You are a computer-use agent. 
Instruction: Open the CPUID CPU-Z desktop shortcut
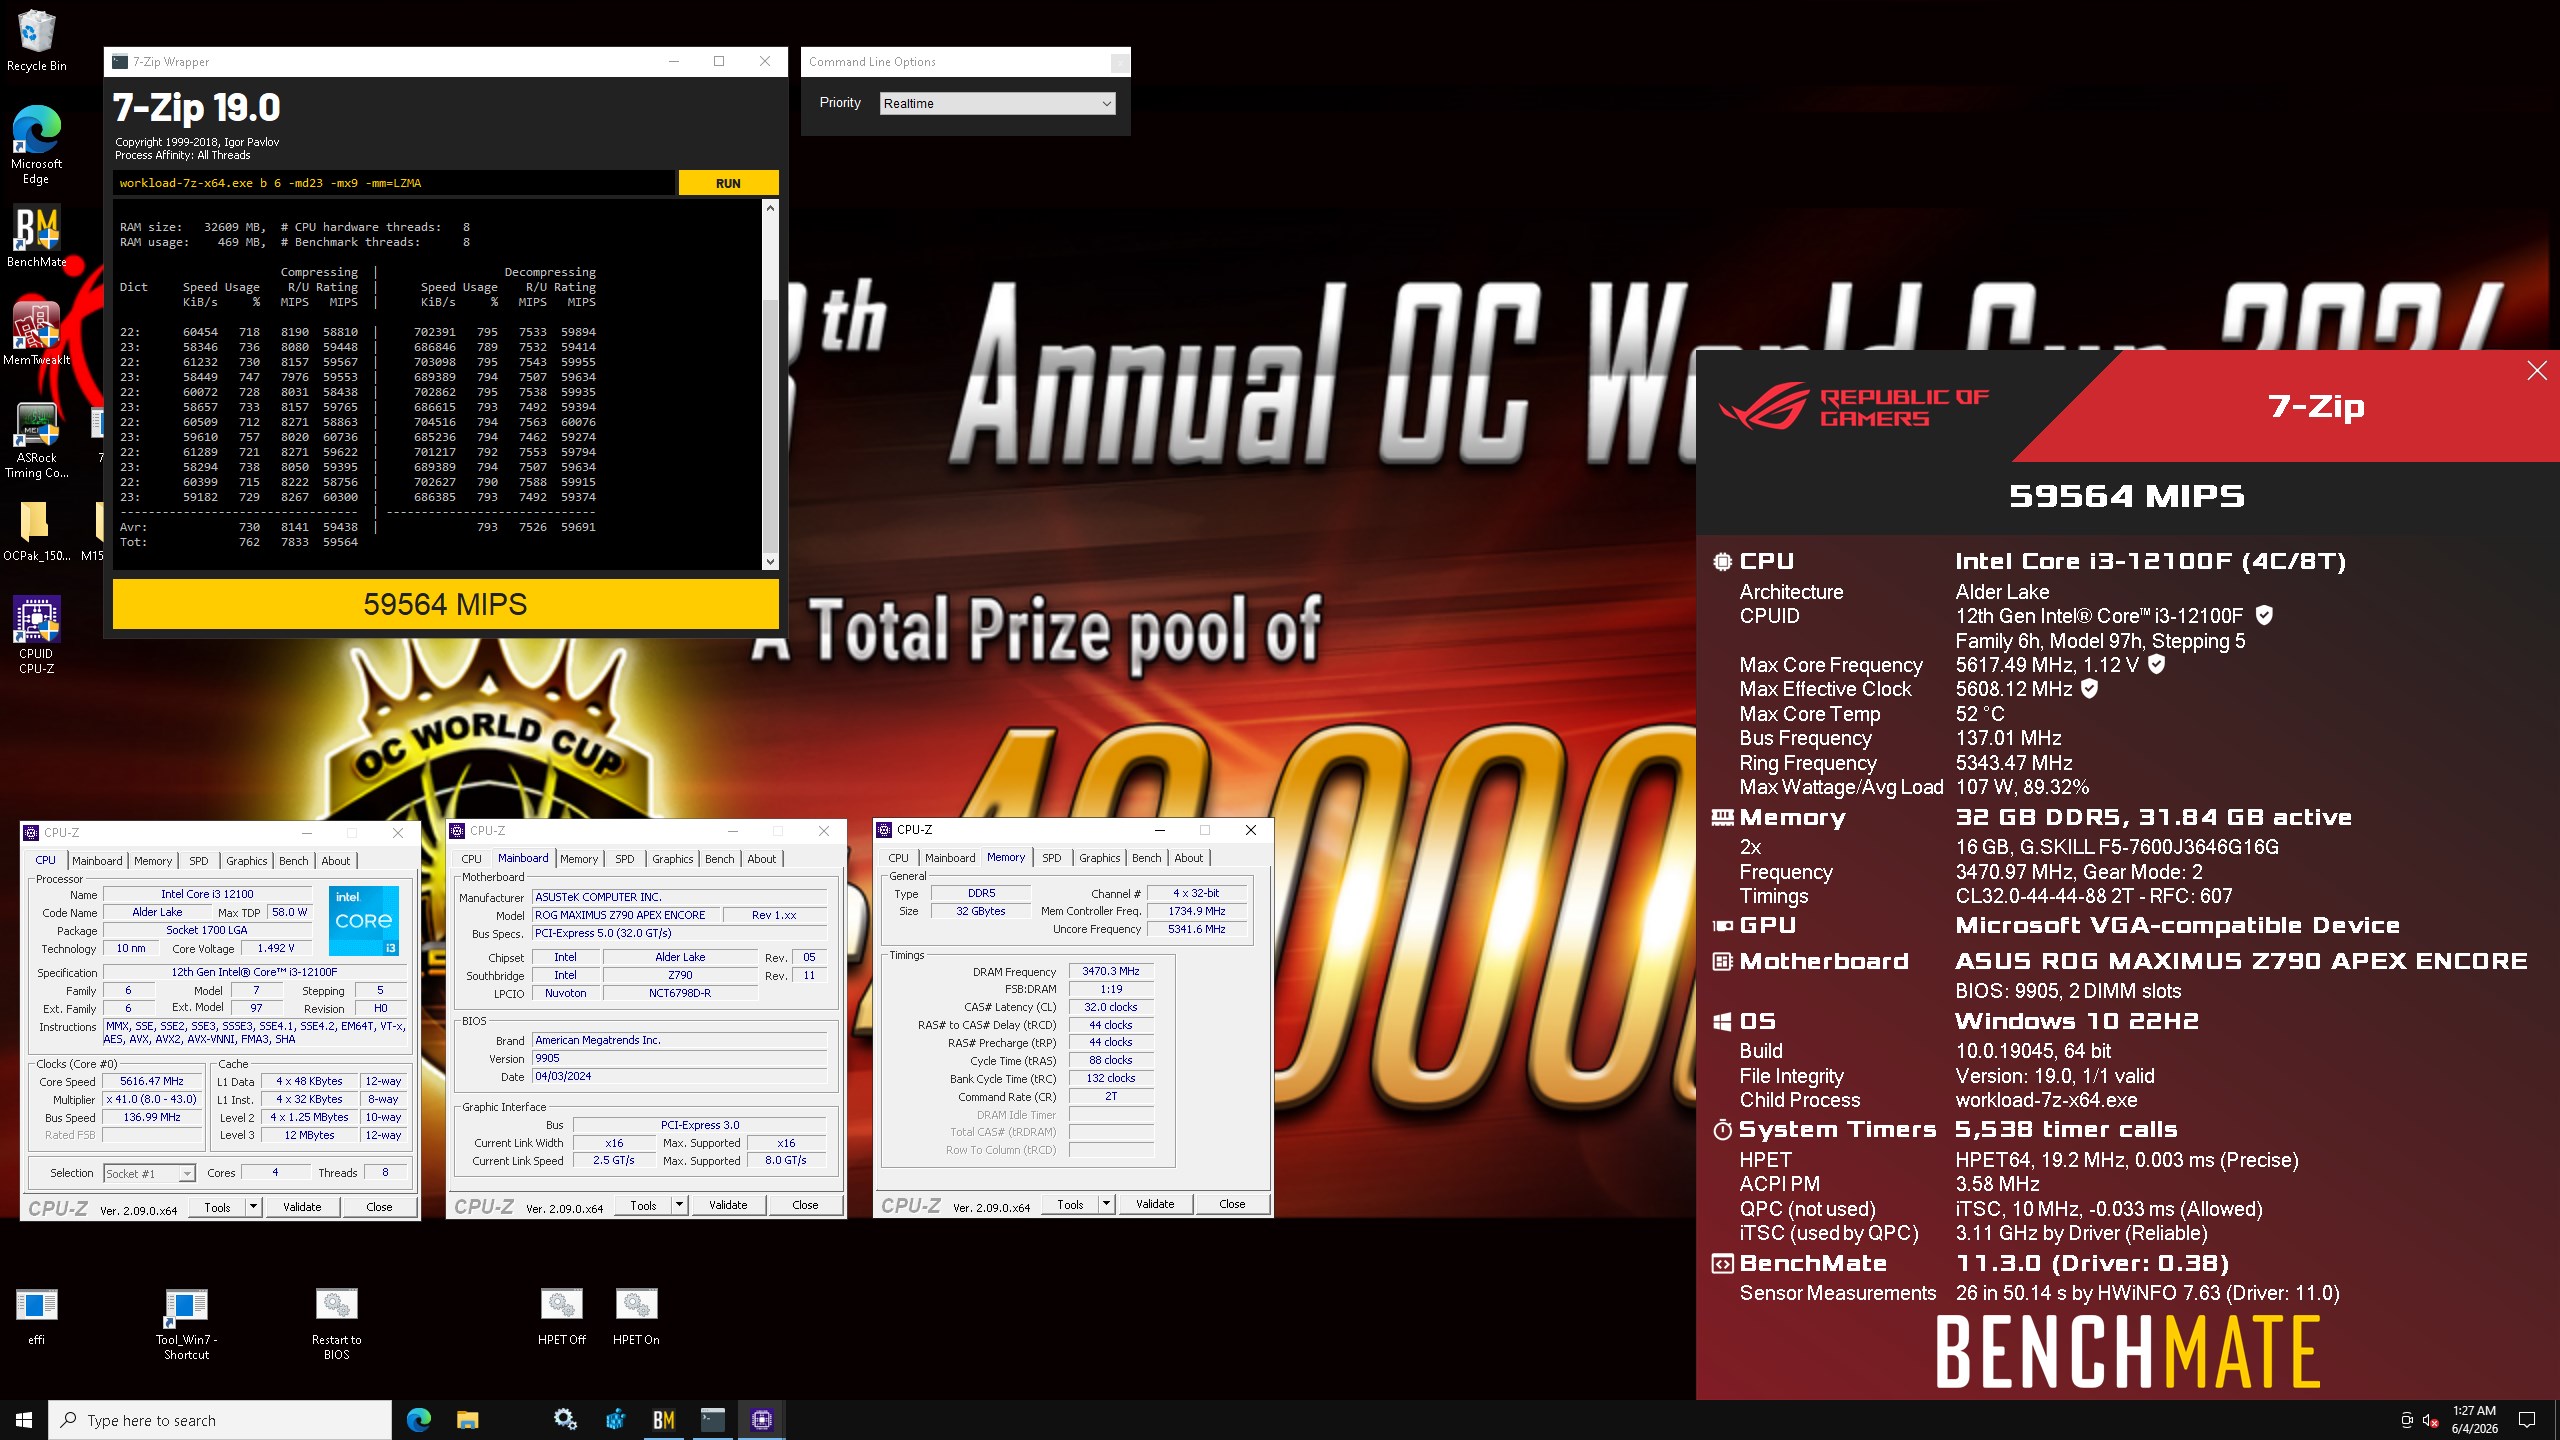36,635
